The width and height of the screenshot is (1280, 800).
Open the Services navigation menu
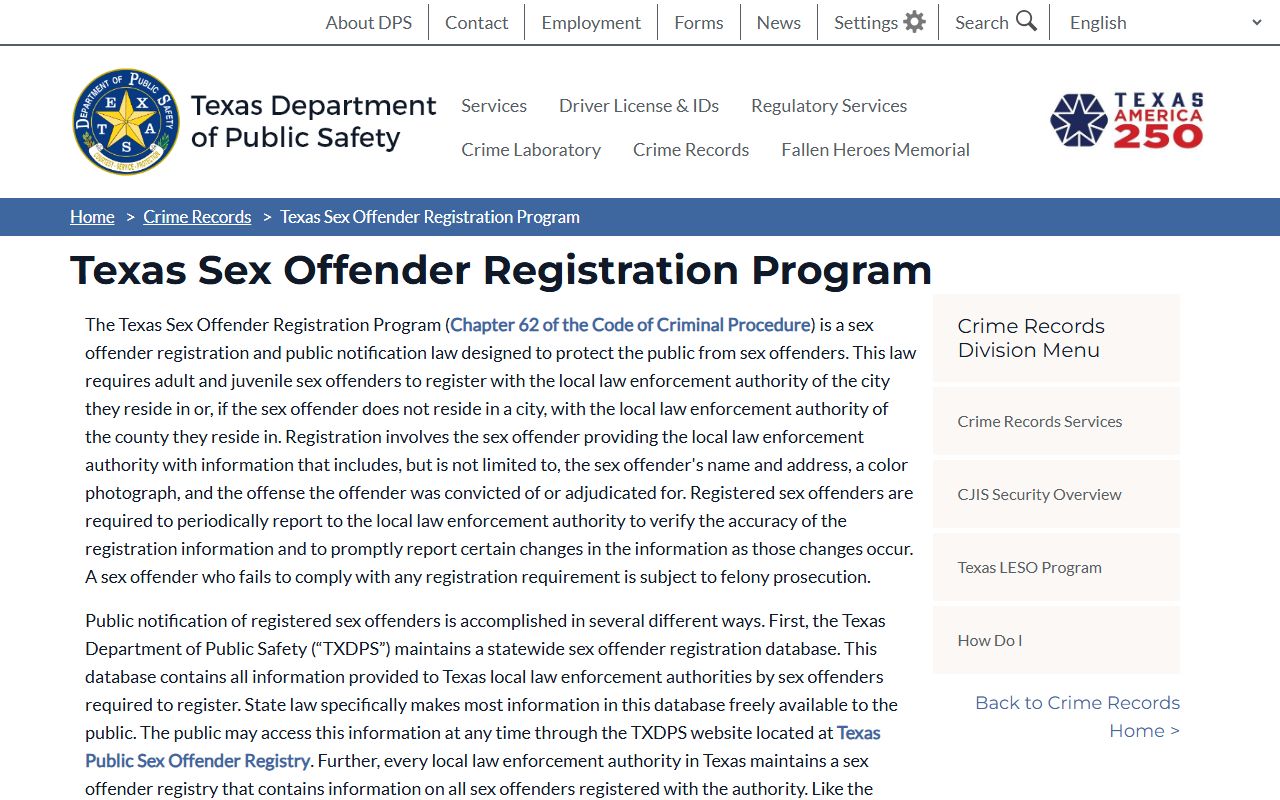(x=494, y=105)
